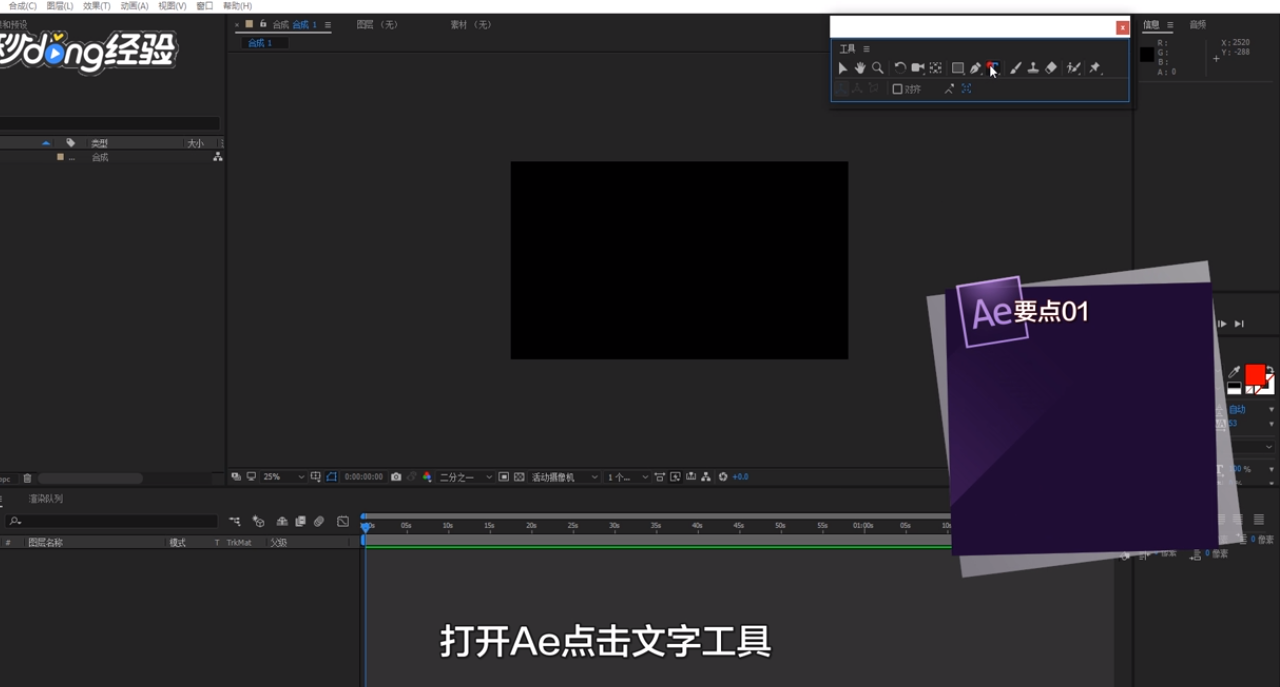Open Graph Editor icon in timeline
1280x687 pixels.
[x=343, y=521]
